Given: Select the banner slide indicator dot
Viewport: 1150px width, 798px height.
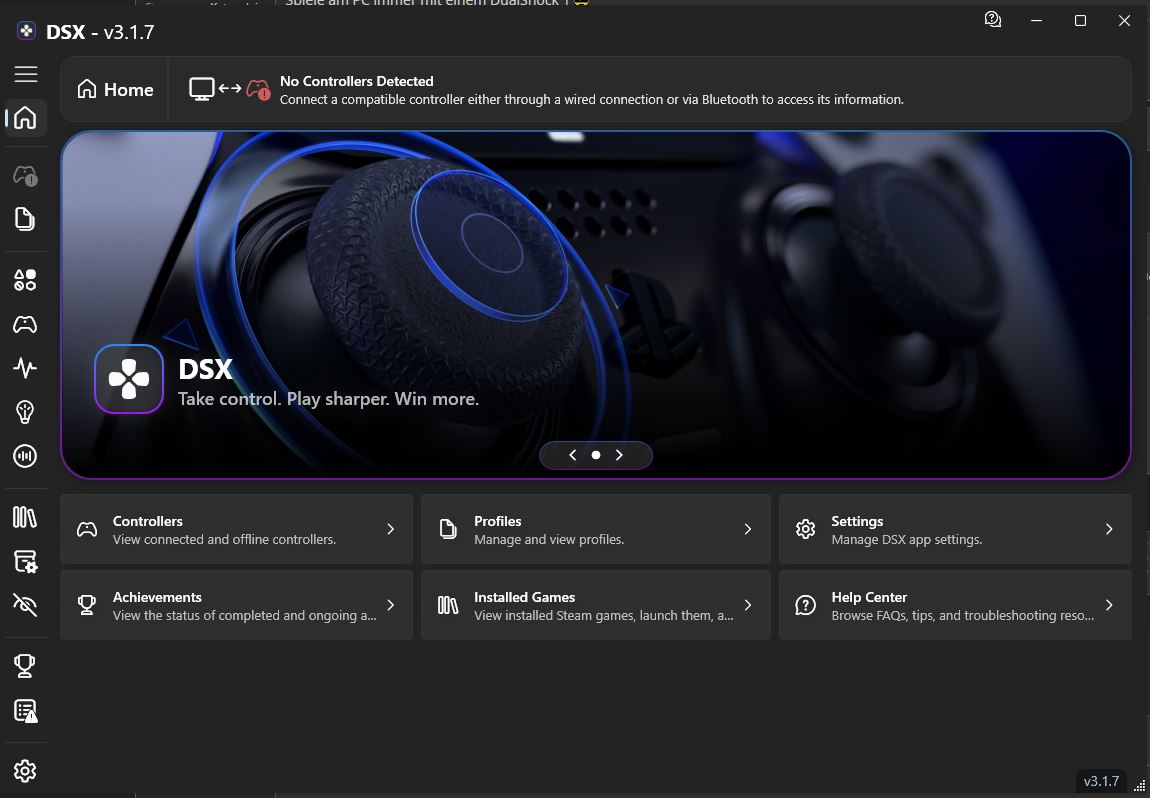Looking at the screenshot, I should coord(596,455).
